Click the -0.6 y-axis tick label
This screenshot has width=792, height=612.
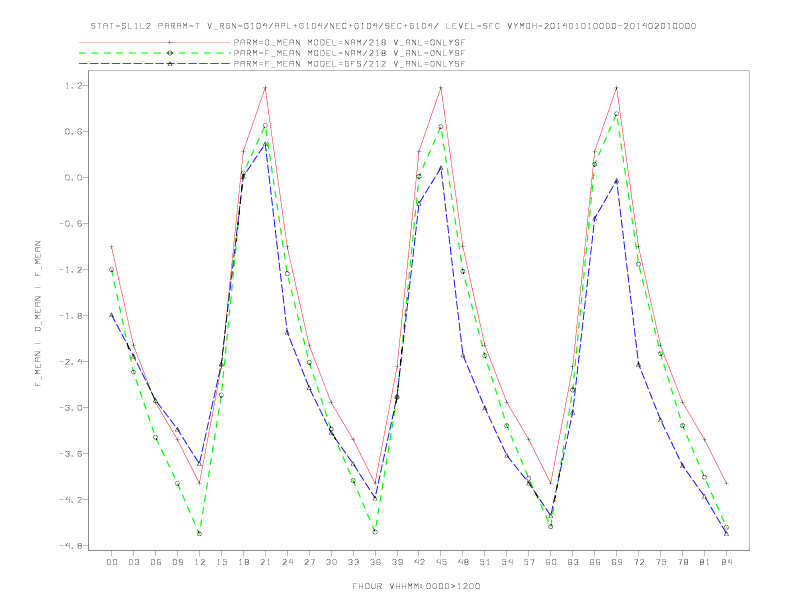coord(71,224)
